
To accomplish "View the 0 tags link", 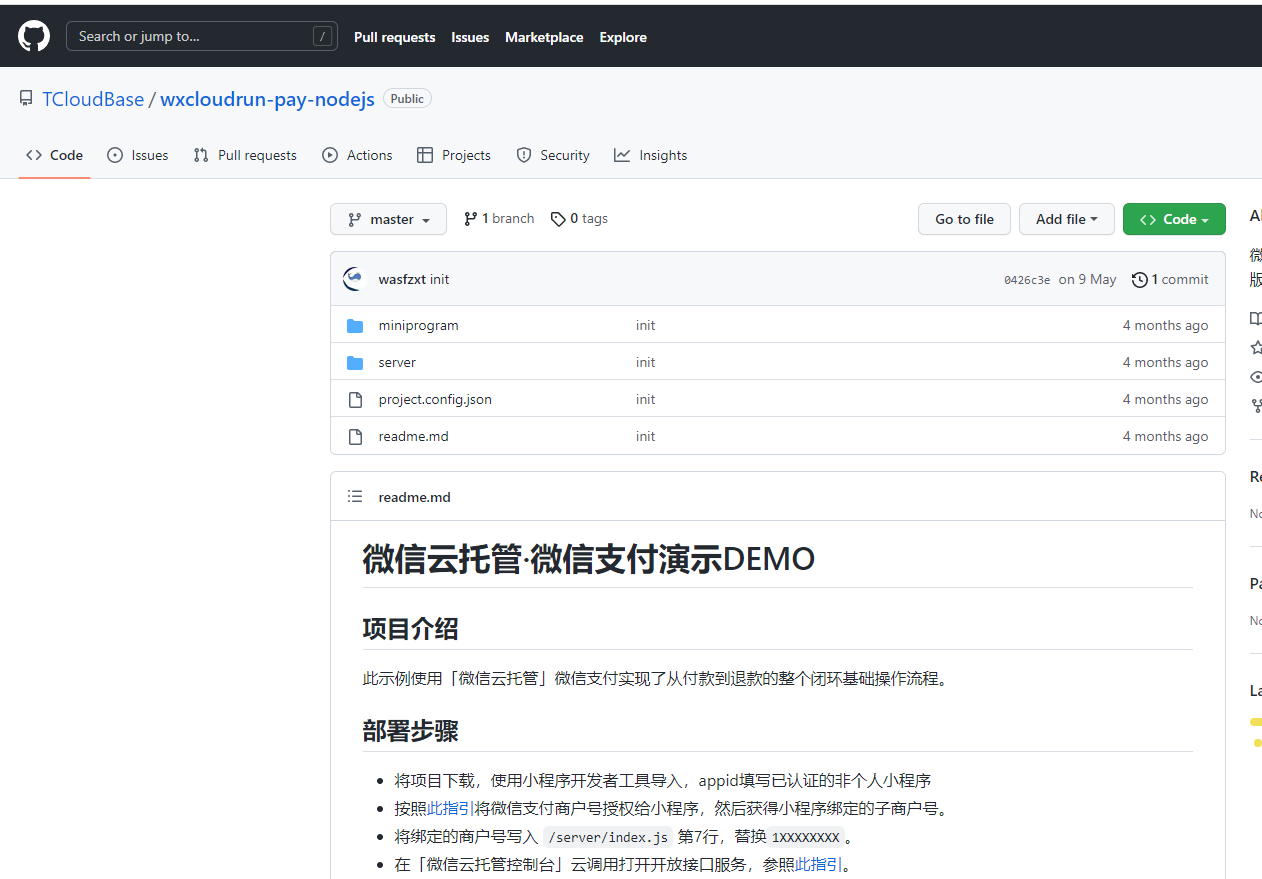I will [x=579, y=219].
